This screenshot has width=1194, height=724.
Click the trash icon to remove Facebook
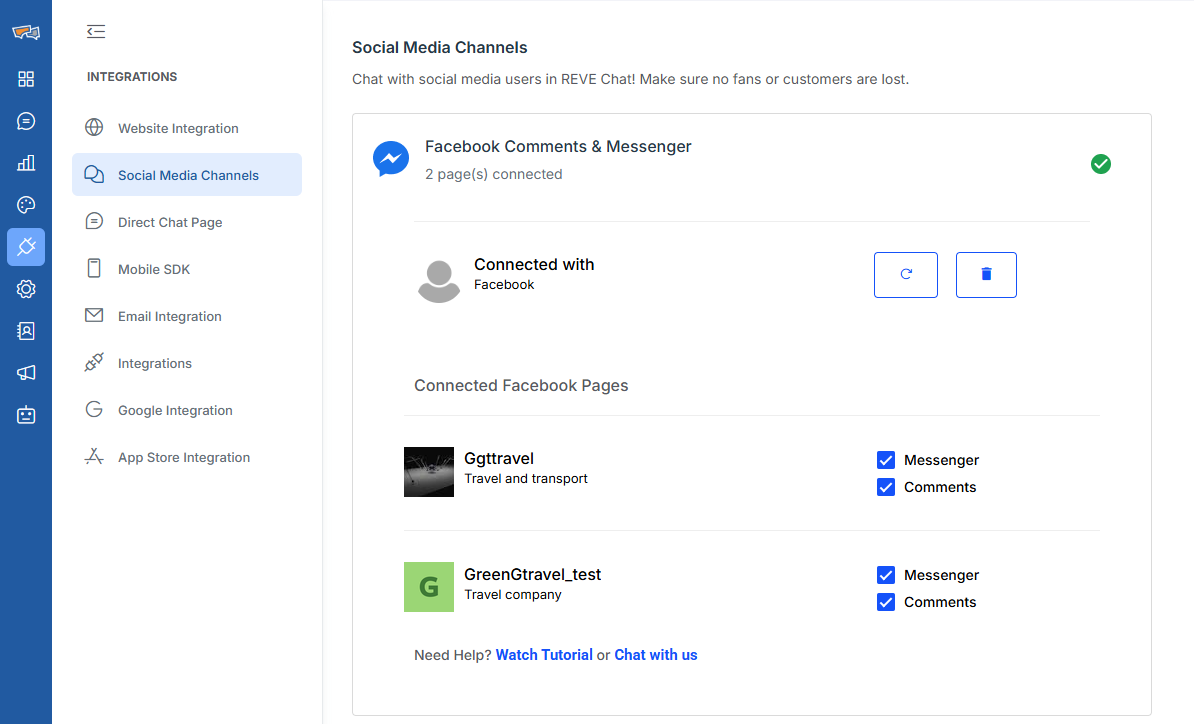click(x=986, y=275)
